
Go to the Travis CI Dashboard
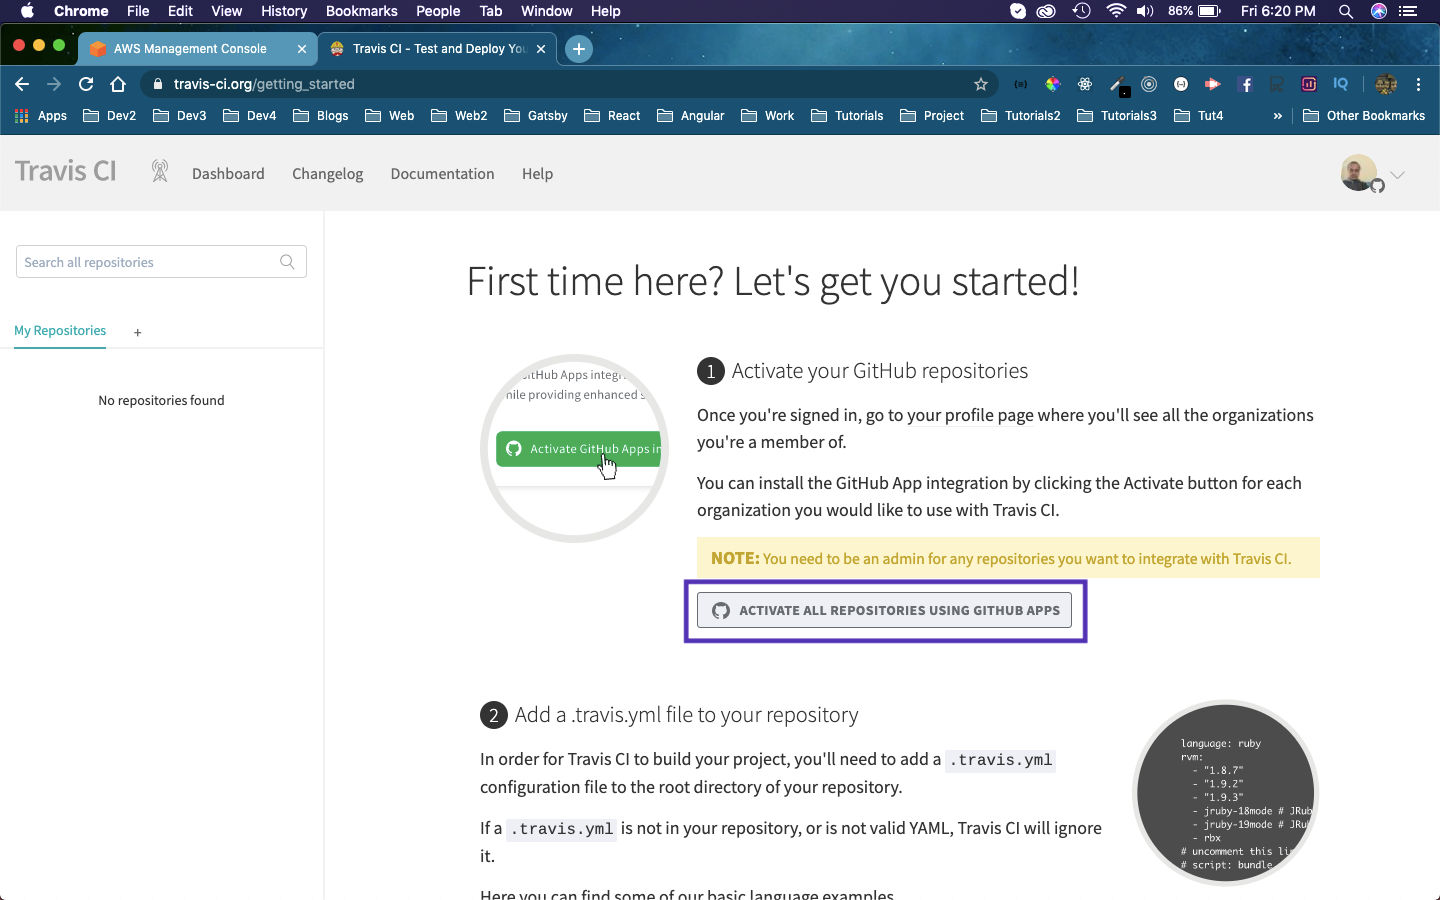click(228, 174)
